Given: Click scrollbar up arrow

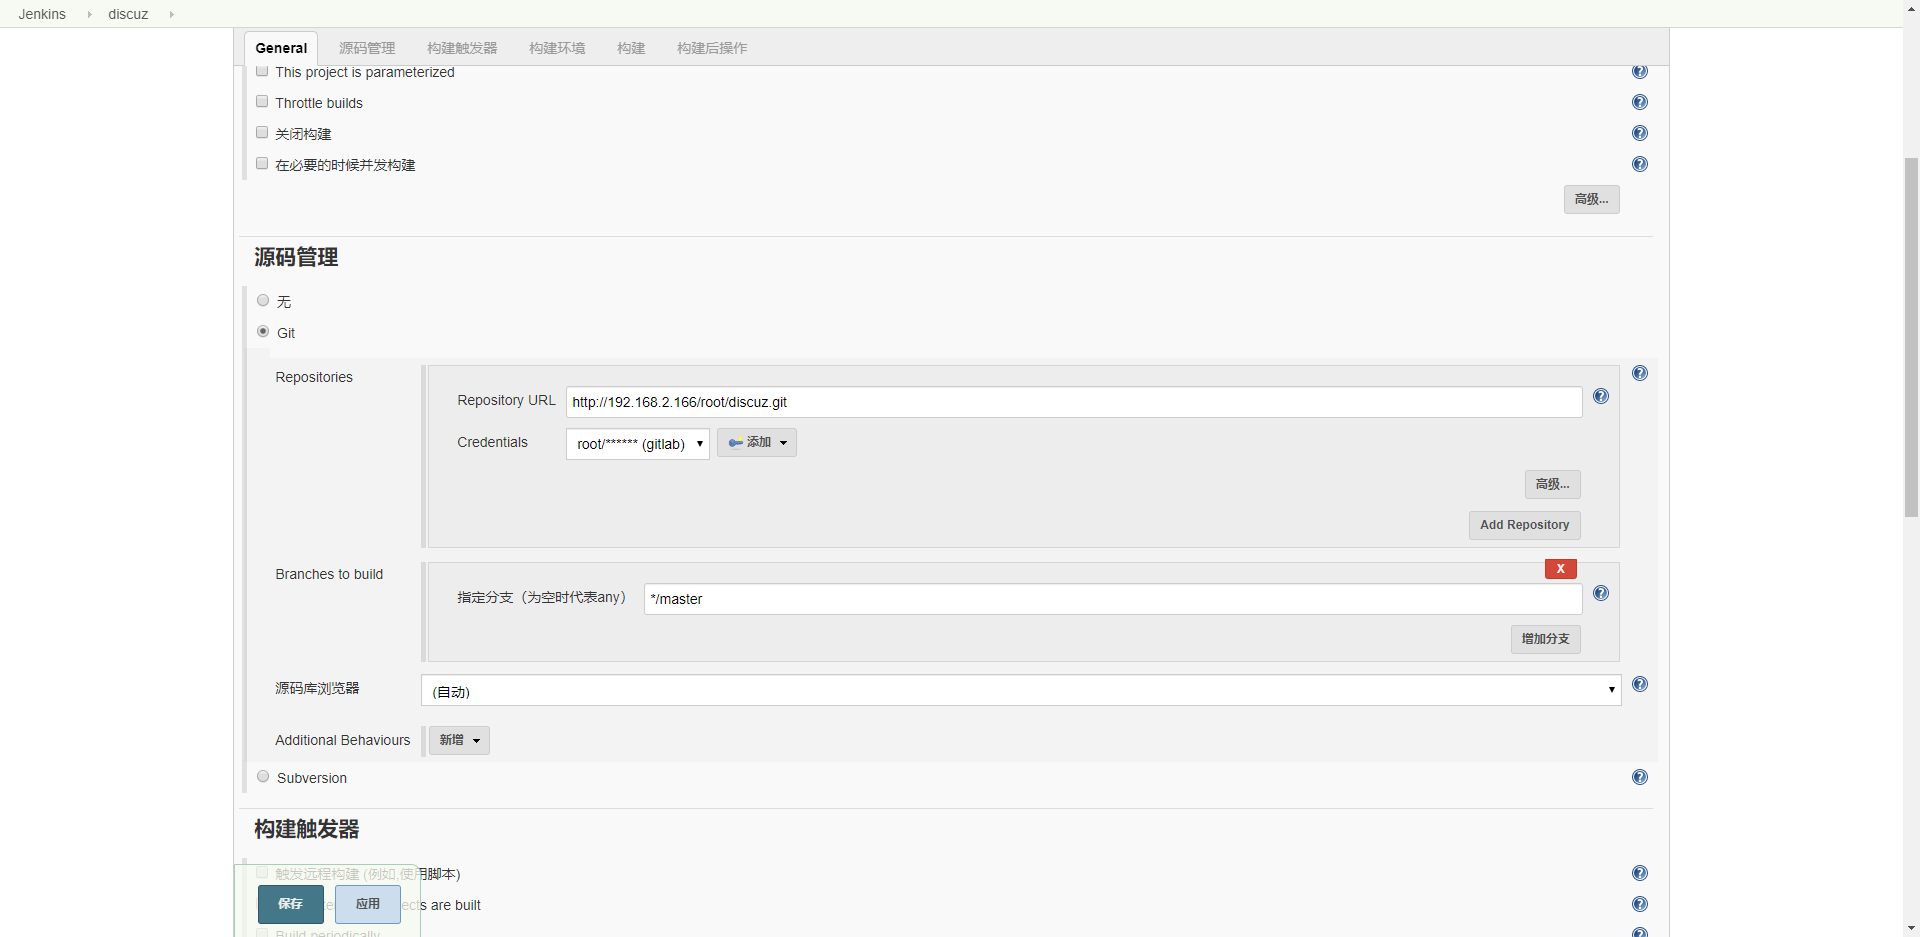Looking at the screenshot, I should (1911, 7).
